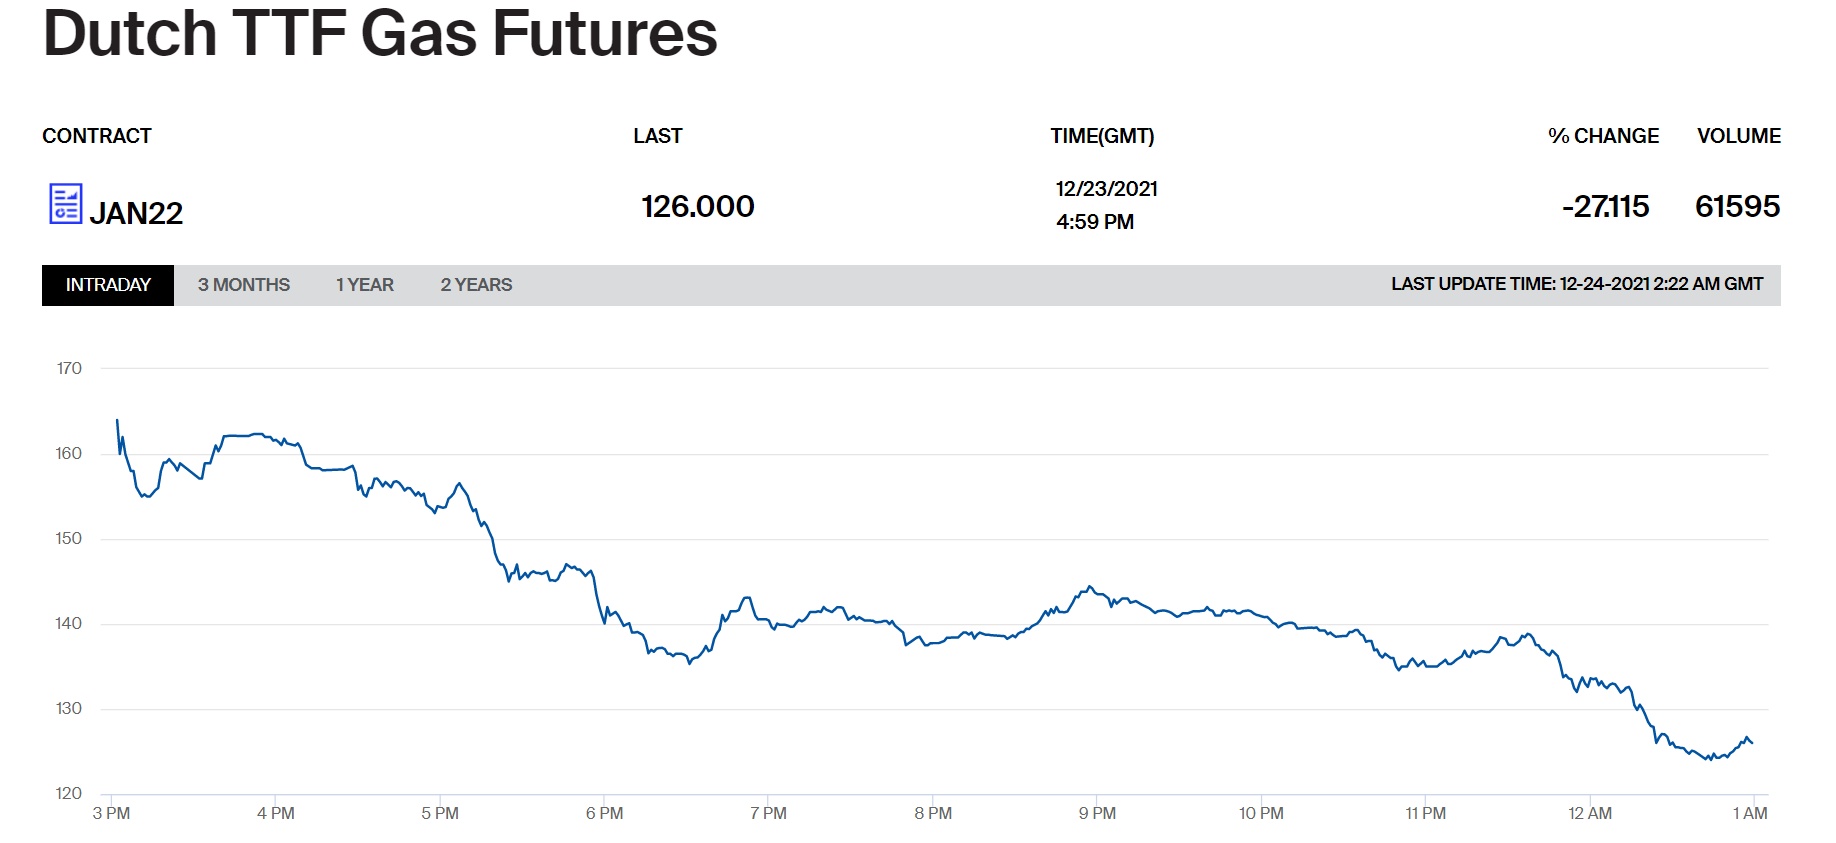Click the LAST column header
Screen dimensions: 1836x843
pyautogui.click(x=657, y=136)
